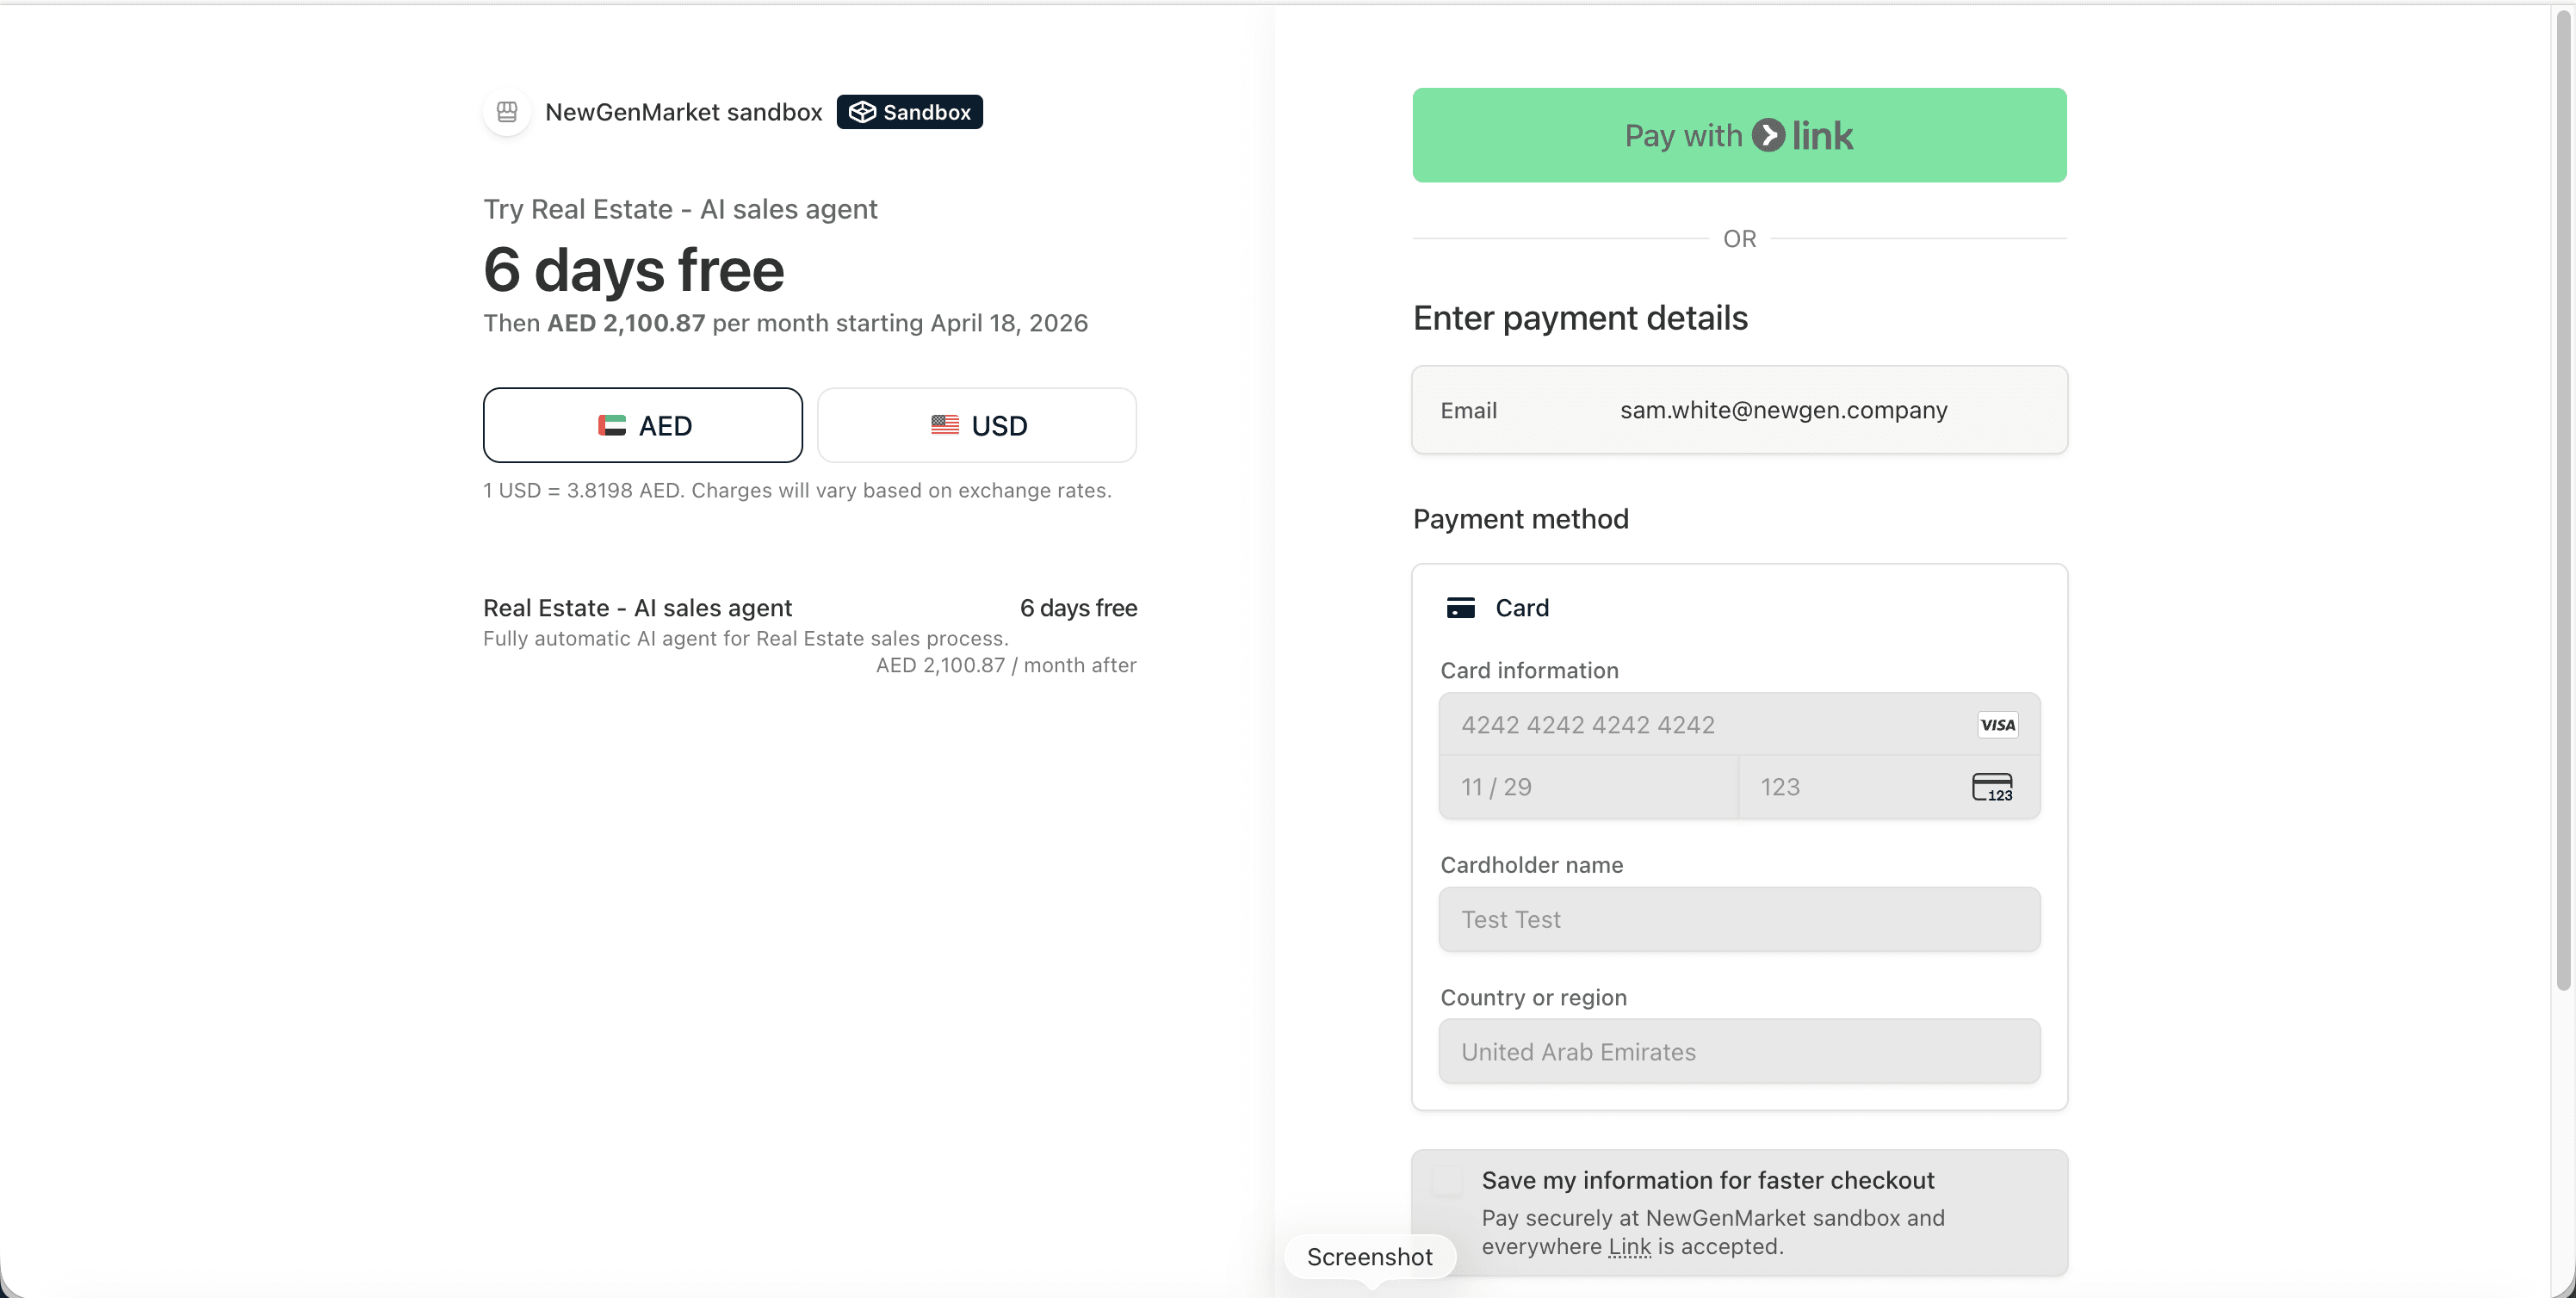Click the Screenshot tooltip bubble
Image resolution: width=2576 pixels, height=1298 pixels.
tap(1370, 1256)
